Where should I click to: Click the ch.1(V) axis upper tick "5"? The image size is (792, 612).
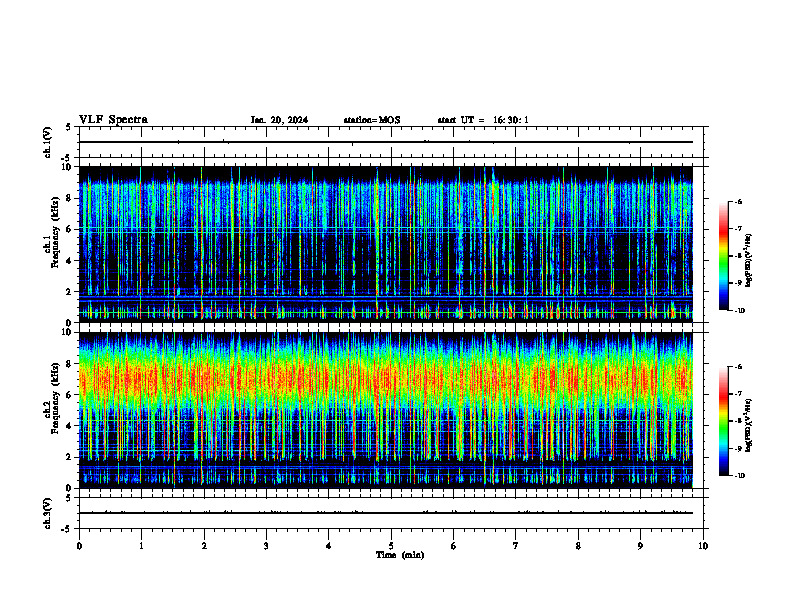tap(69, 127)
